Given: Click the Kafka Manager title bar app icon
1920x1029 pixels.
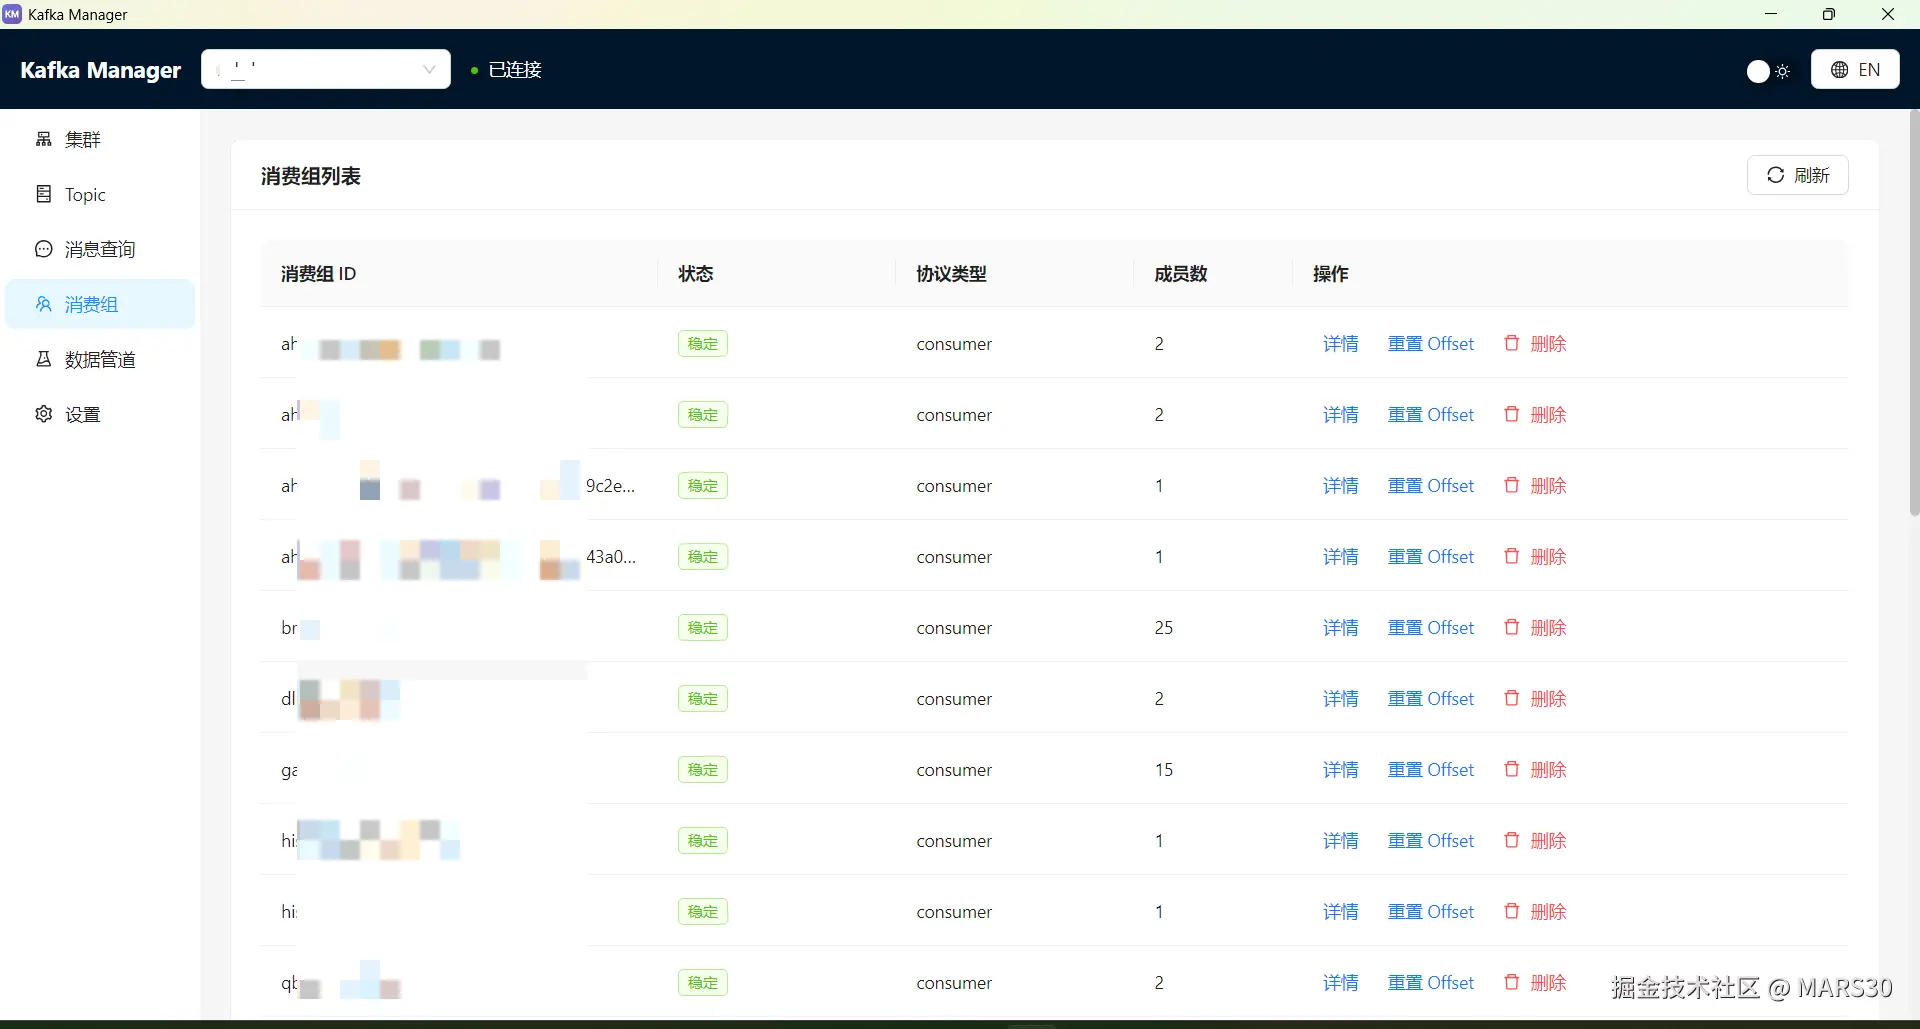Looking at the screenshot, I should click(12, 14).
